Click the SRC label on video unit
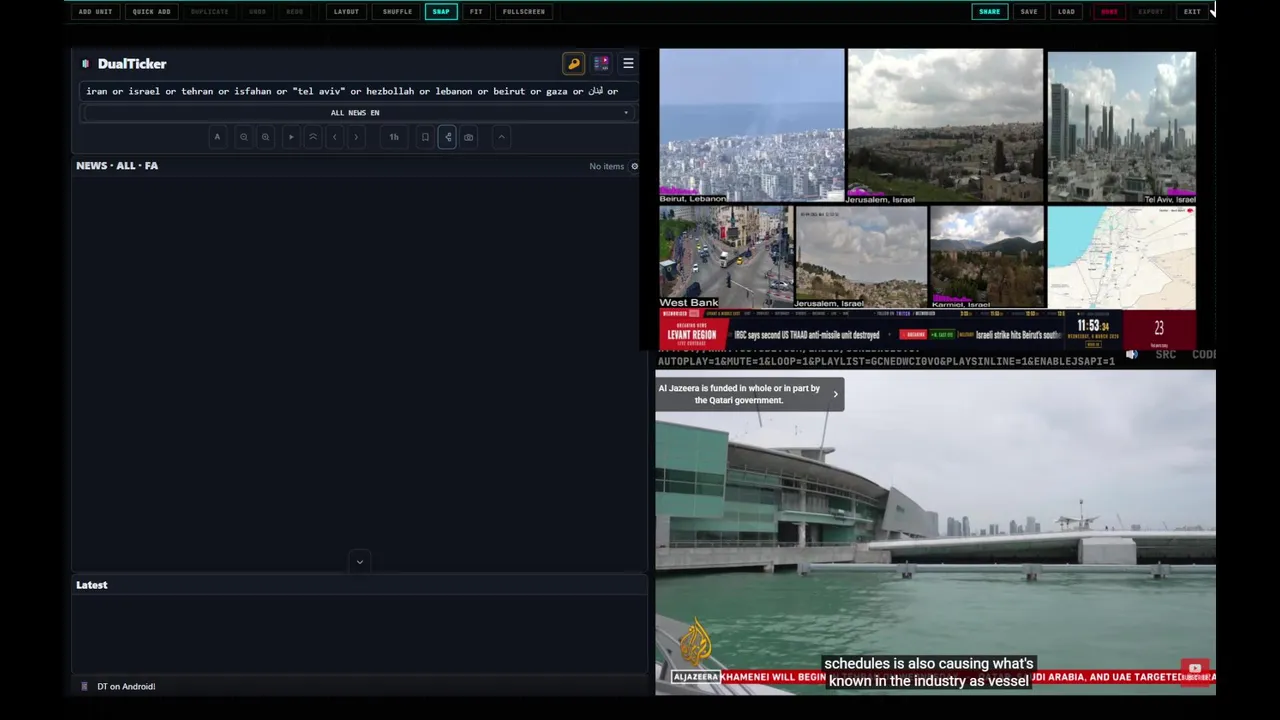The image size is (1280, 720). [1165, 355]
